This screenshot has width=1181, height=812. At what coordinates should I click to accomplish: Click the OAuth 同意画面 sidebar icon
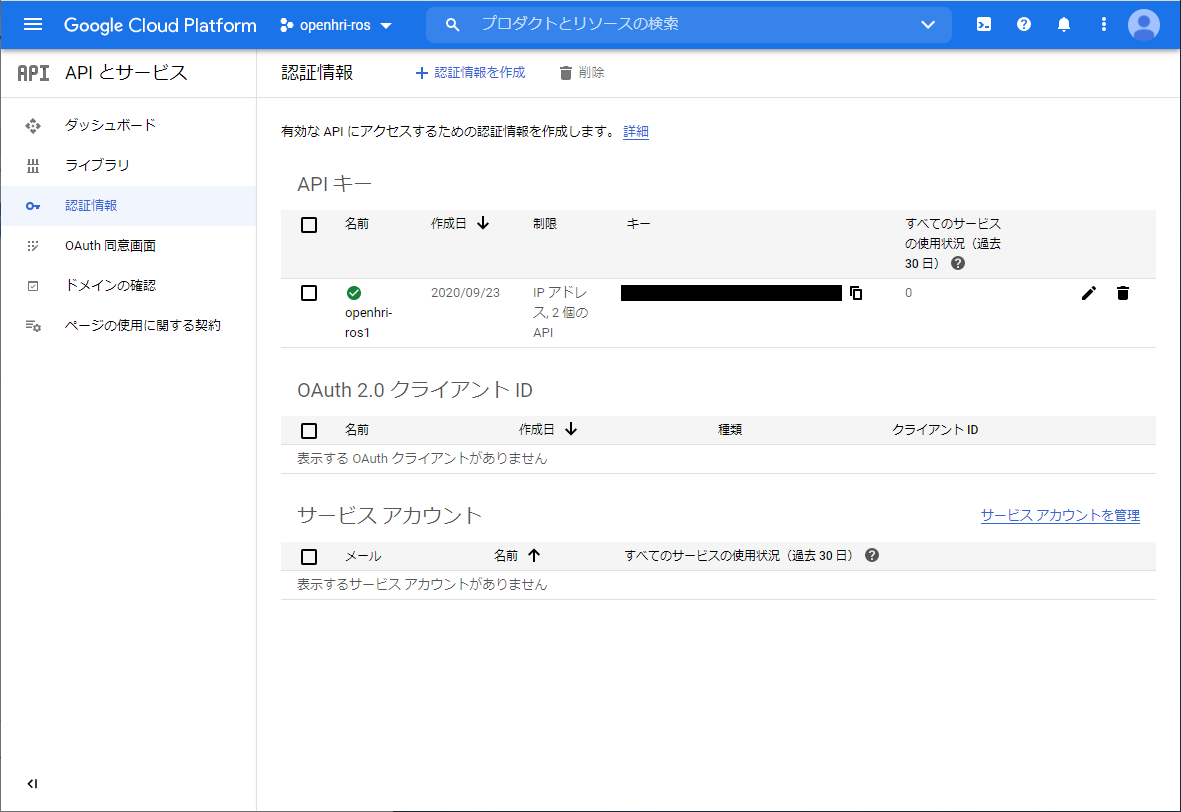pyautogui.click(x=32, y=246)
